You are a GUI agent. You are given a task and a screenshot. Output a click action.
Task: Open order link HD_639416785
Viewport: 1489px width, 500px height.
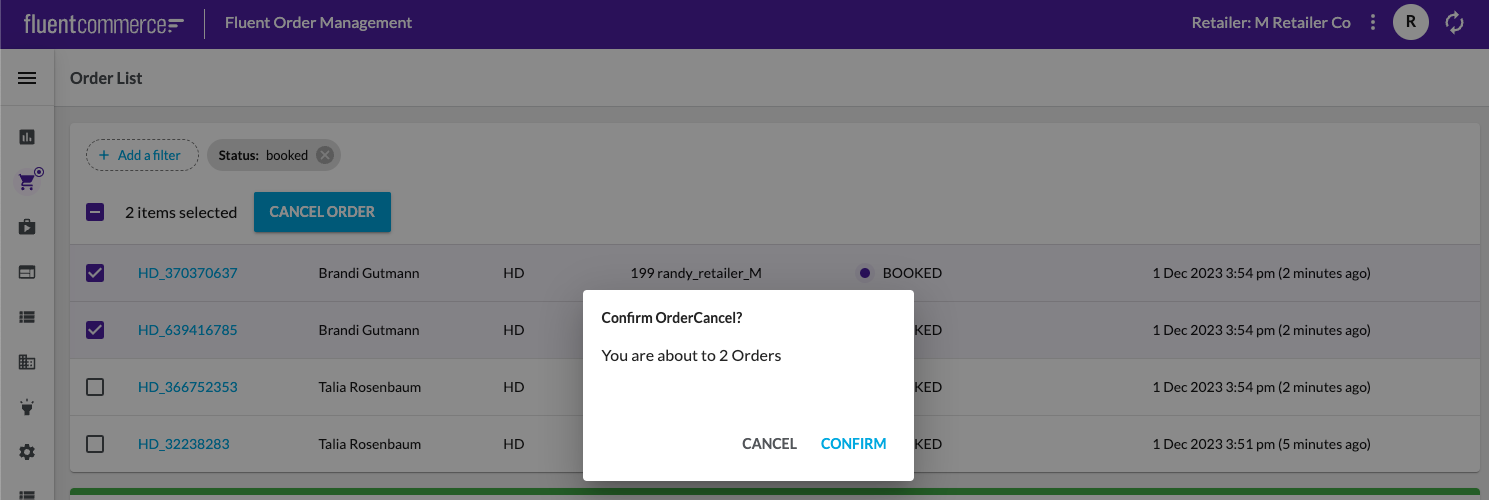pyautogui.click(x=187, y=330)
